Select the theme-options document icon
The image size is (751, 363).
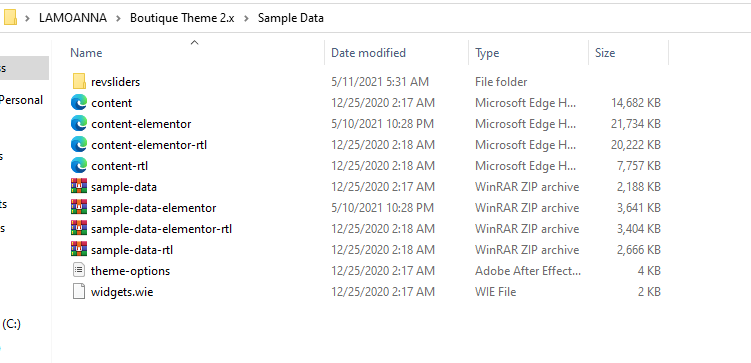(x=79, y=270)
